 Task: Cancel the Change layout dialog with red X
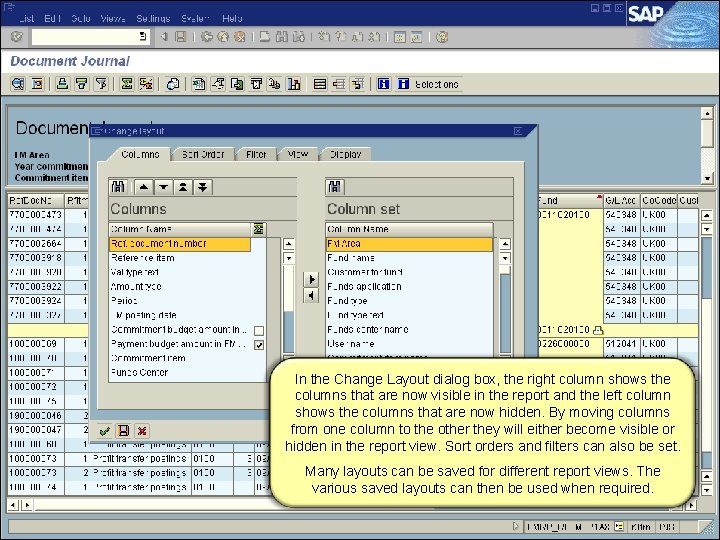[142, 431]
